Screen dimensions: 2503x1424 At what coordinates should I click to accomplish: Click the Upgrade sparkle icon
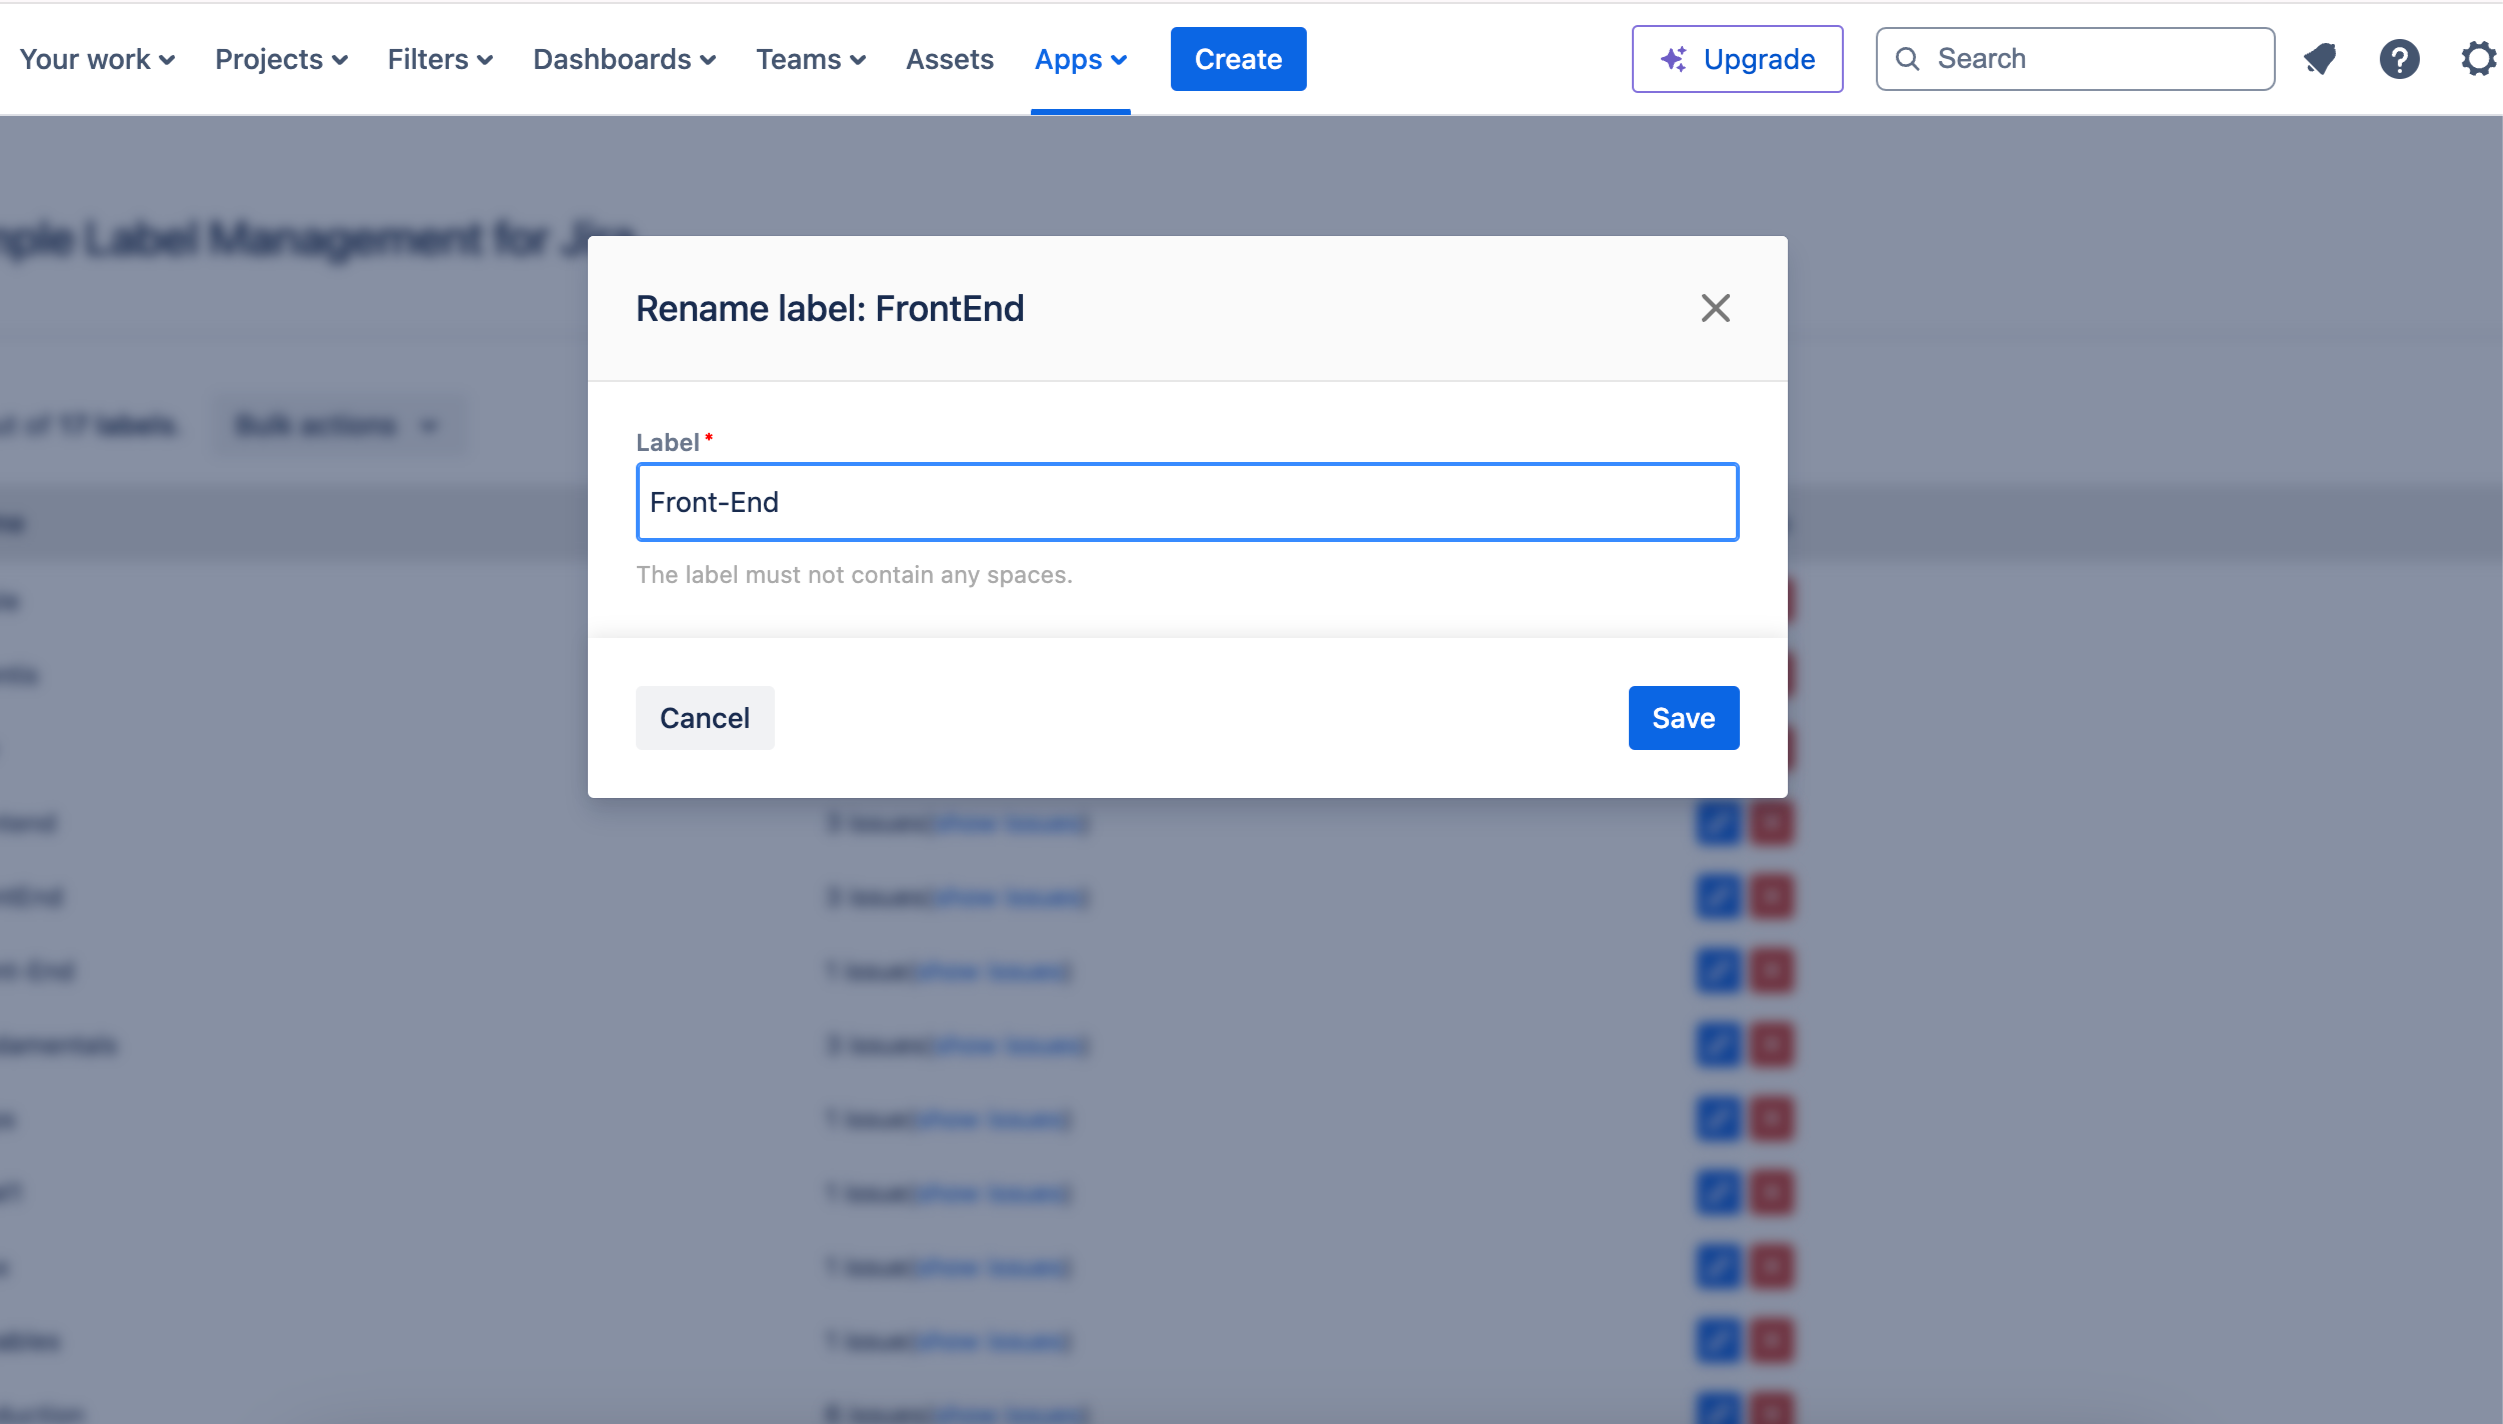[x=1673, y=59]
